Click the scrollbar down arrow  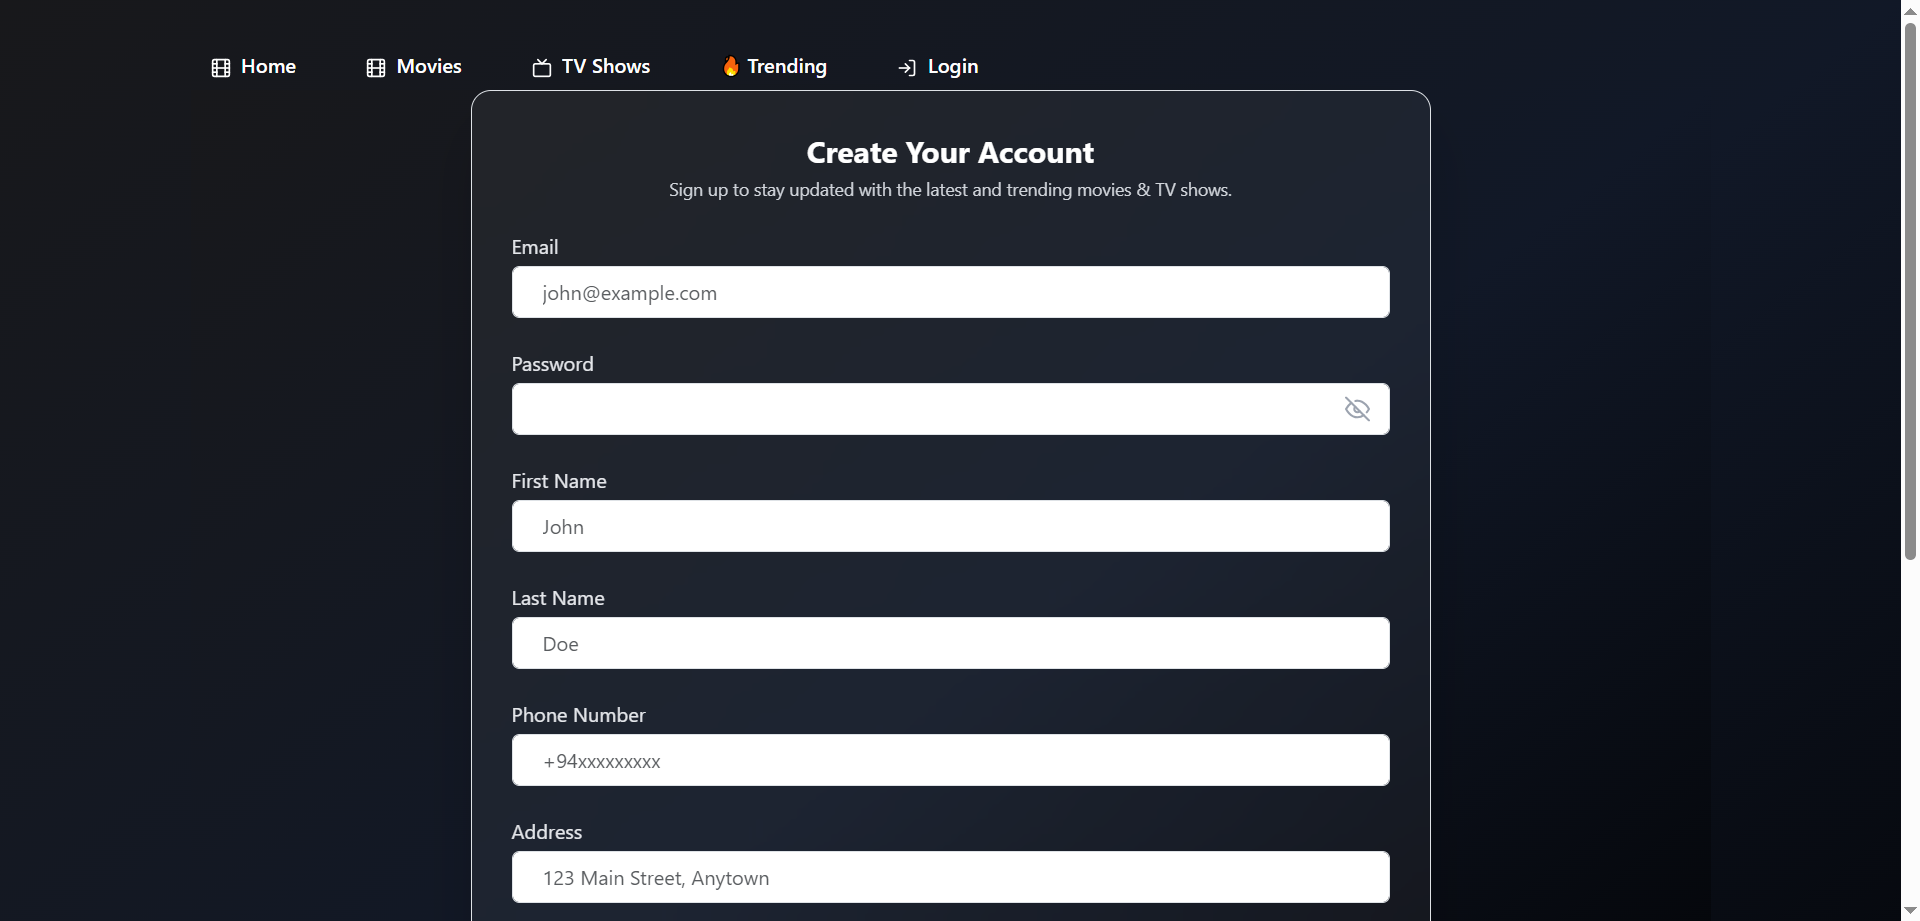(1910, 911)
